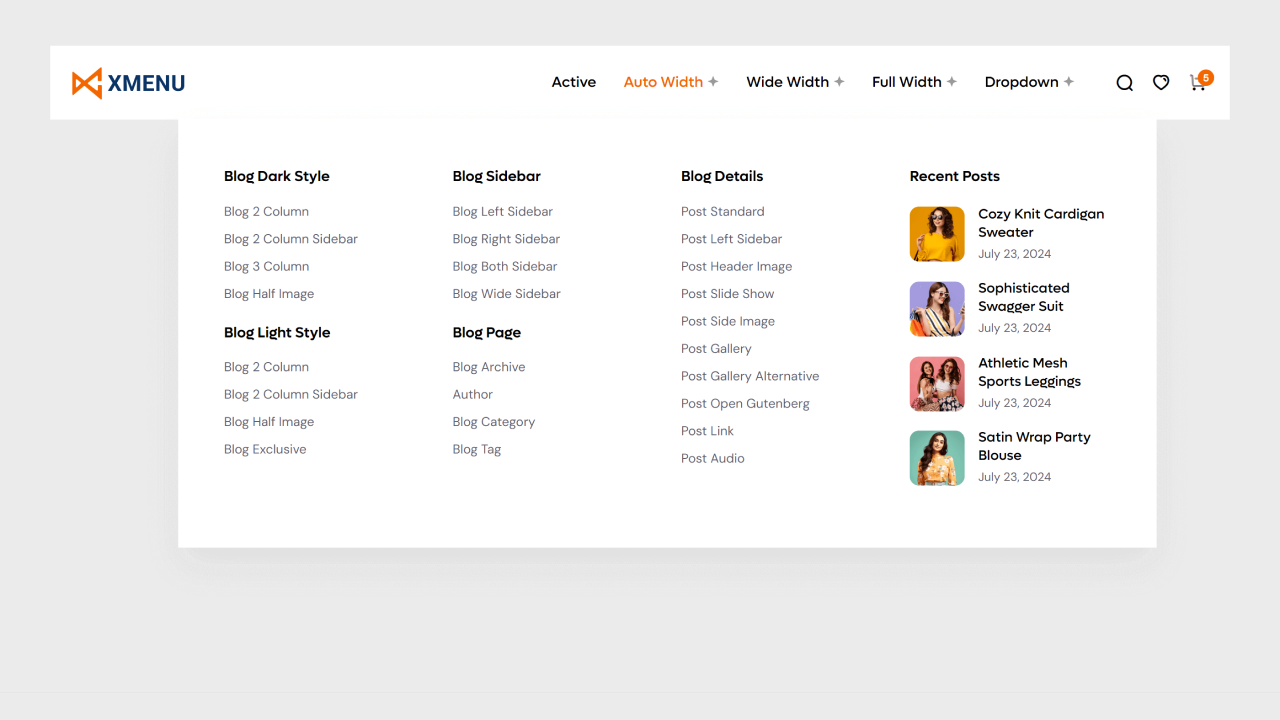Select the Active menu item
Viewport: 1280px width, 720px height.
pyautogui.click(x=573, y=82)
